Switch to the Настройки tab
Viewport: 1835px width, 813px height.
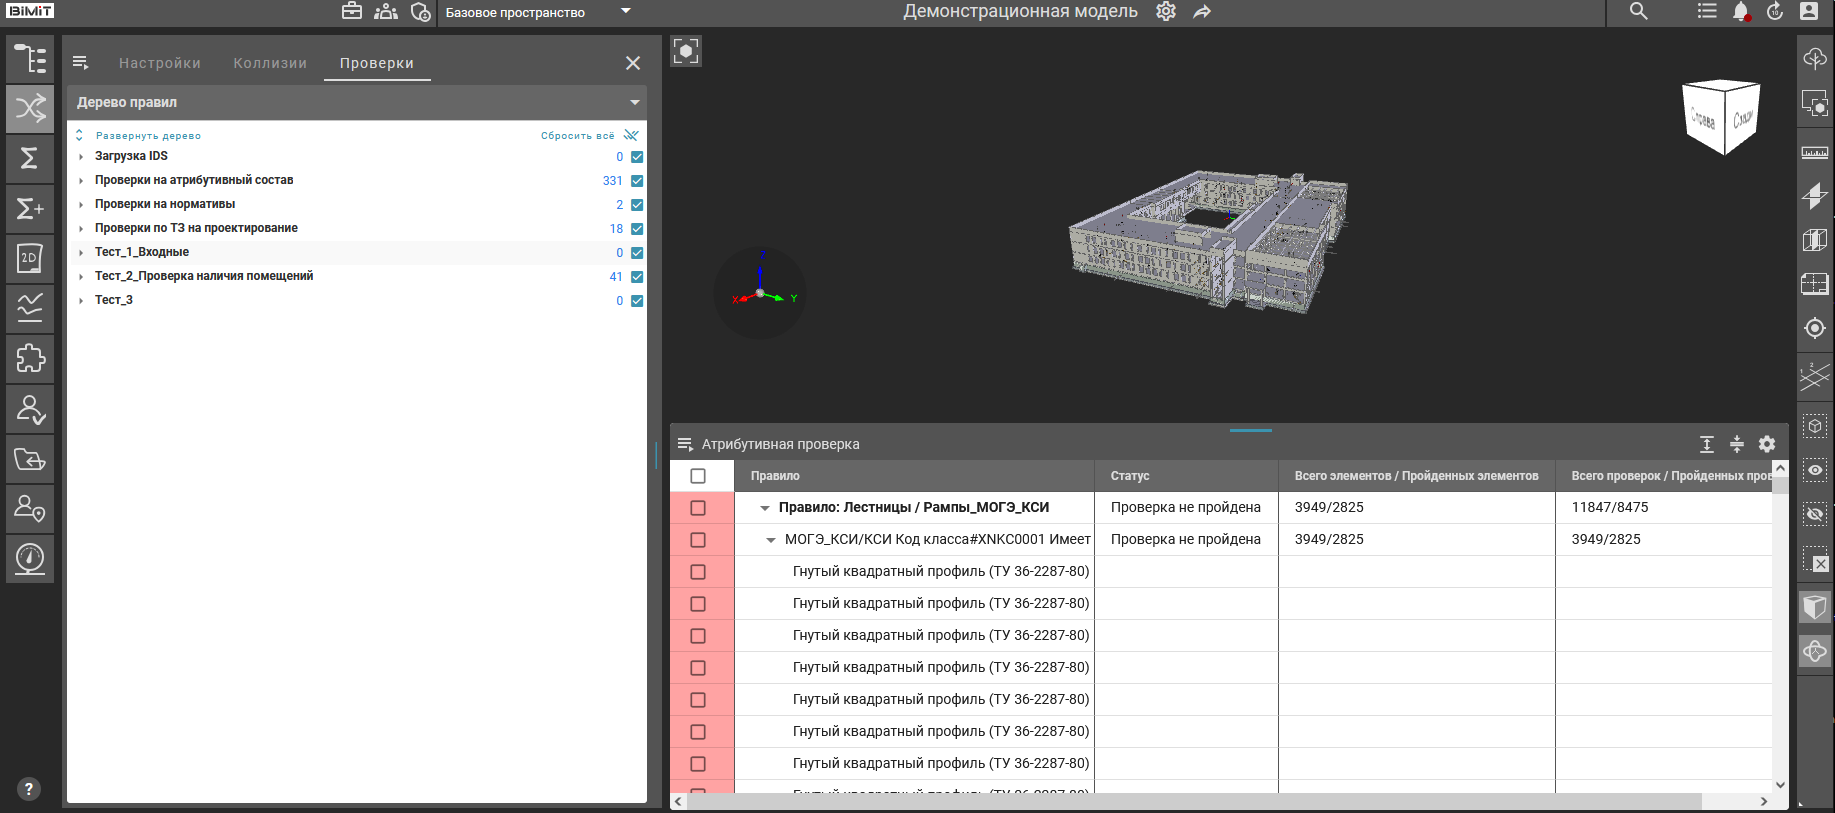[160, 63]
